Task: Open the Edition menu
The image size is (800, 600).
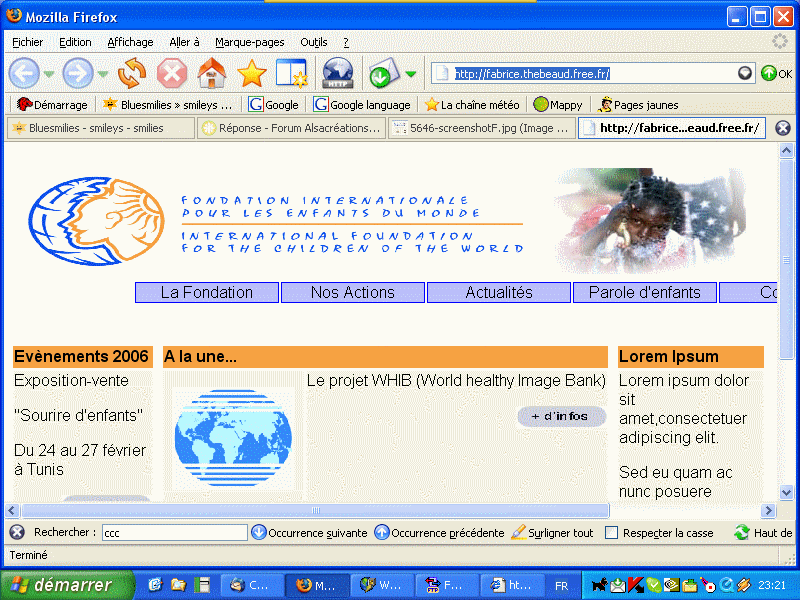Action: tap(75, 42)
